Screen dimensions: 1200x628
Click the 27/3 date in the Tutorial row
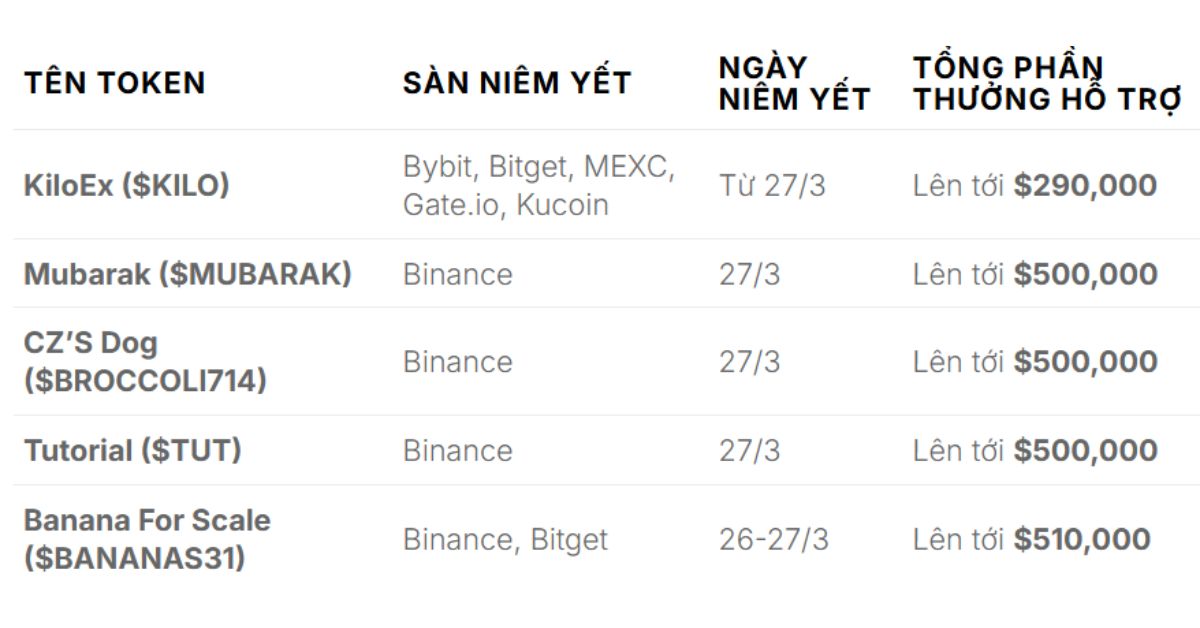(x=749, y=450)
